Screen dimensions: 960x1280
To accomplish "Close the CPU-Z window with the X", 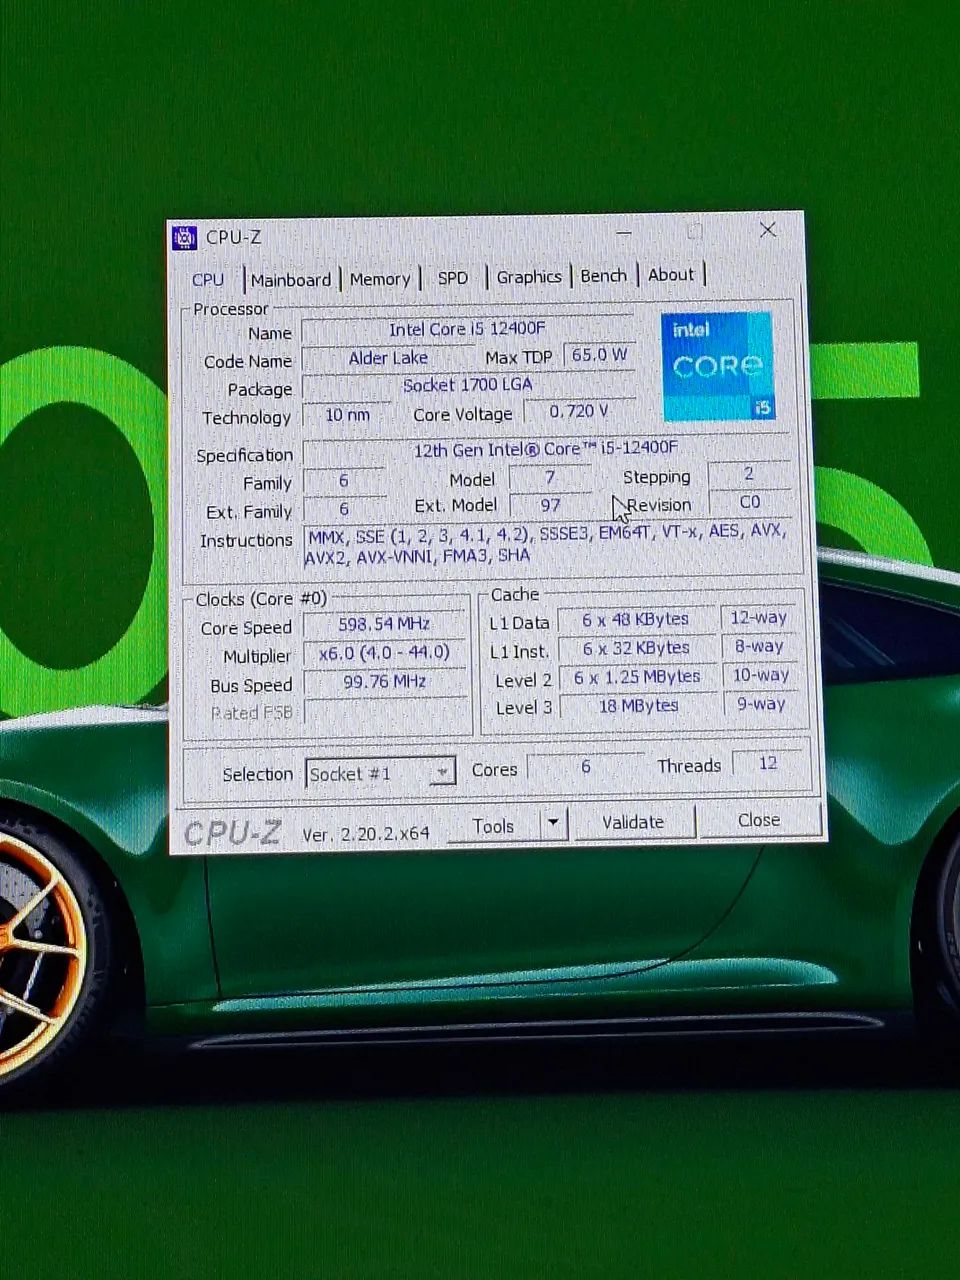I will tap(768, 230).
